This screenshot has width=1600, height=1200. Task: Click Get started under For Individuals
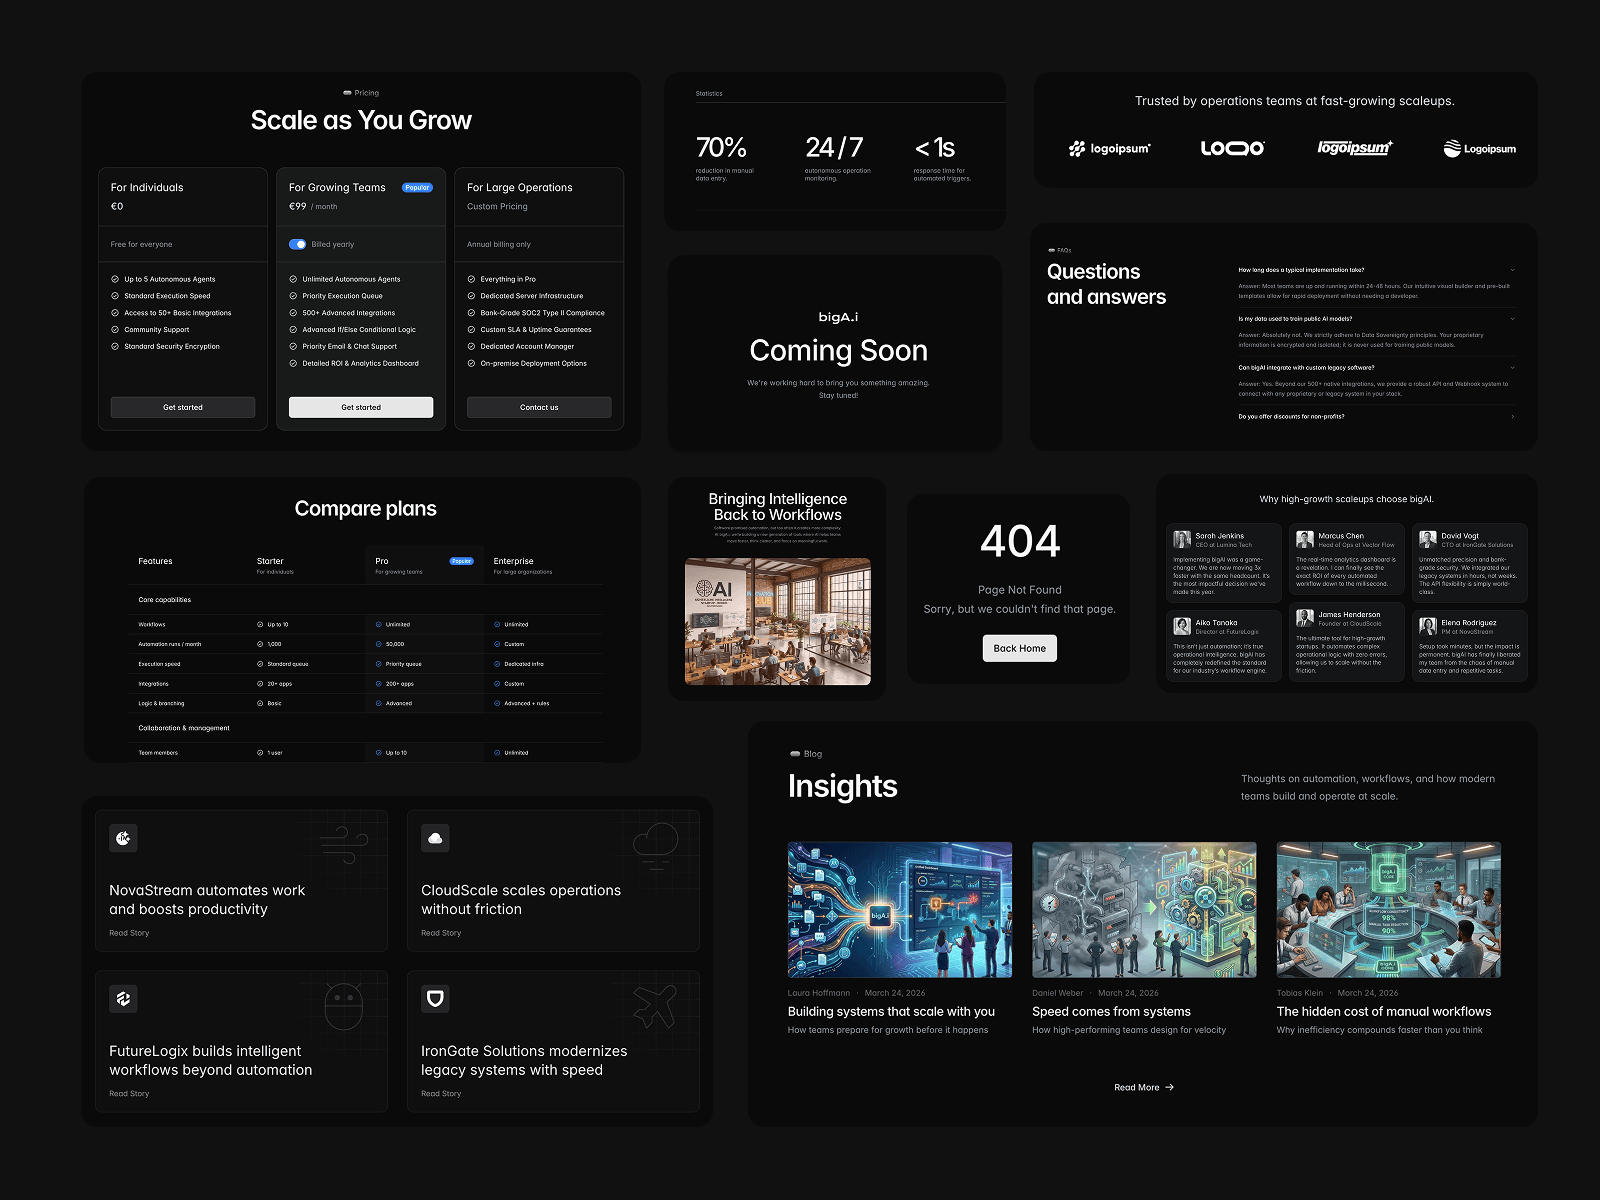(x=183, y=407)
